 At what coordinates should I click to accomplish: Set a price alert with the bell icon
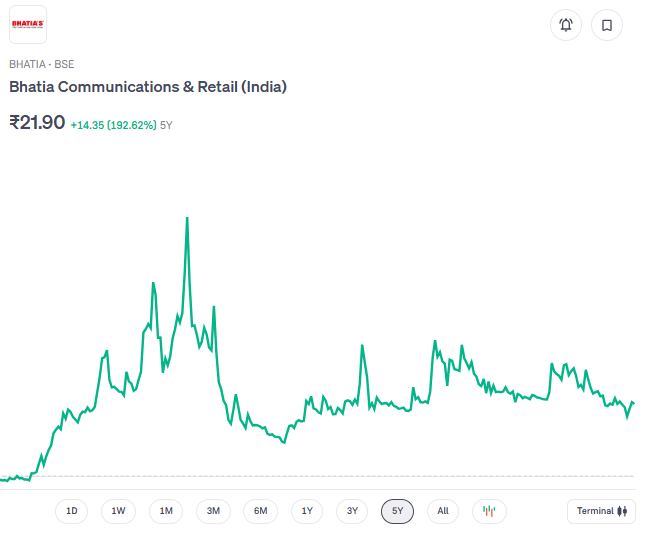pos(566,25)
